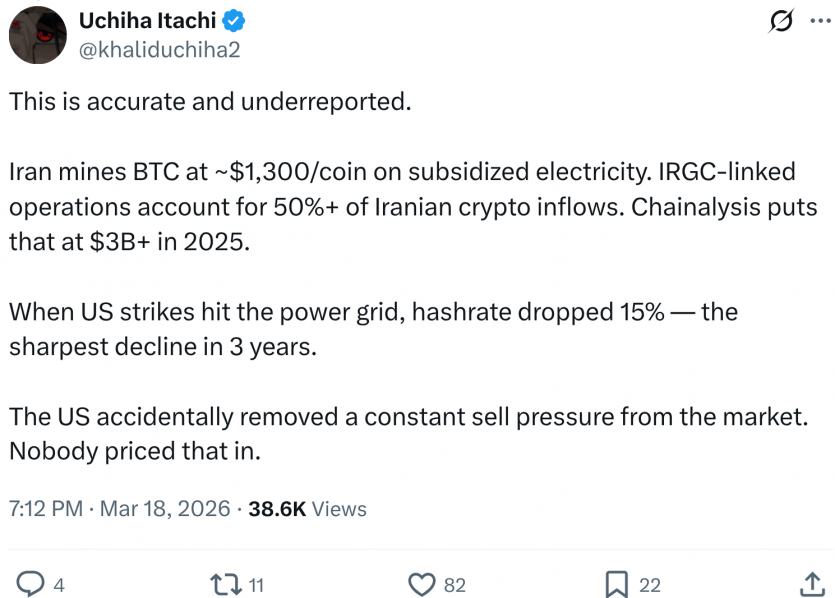
Task: View the 38.6K Views analytics
Action: click(x=307, y=509)
